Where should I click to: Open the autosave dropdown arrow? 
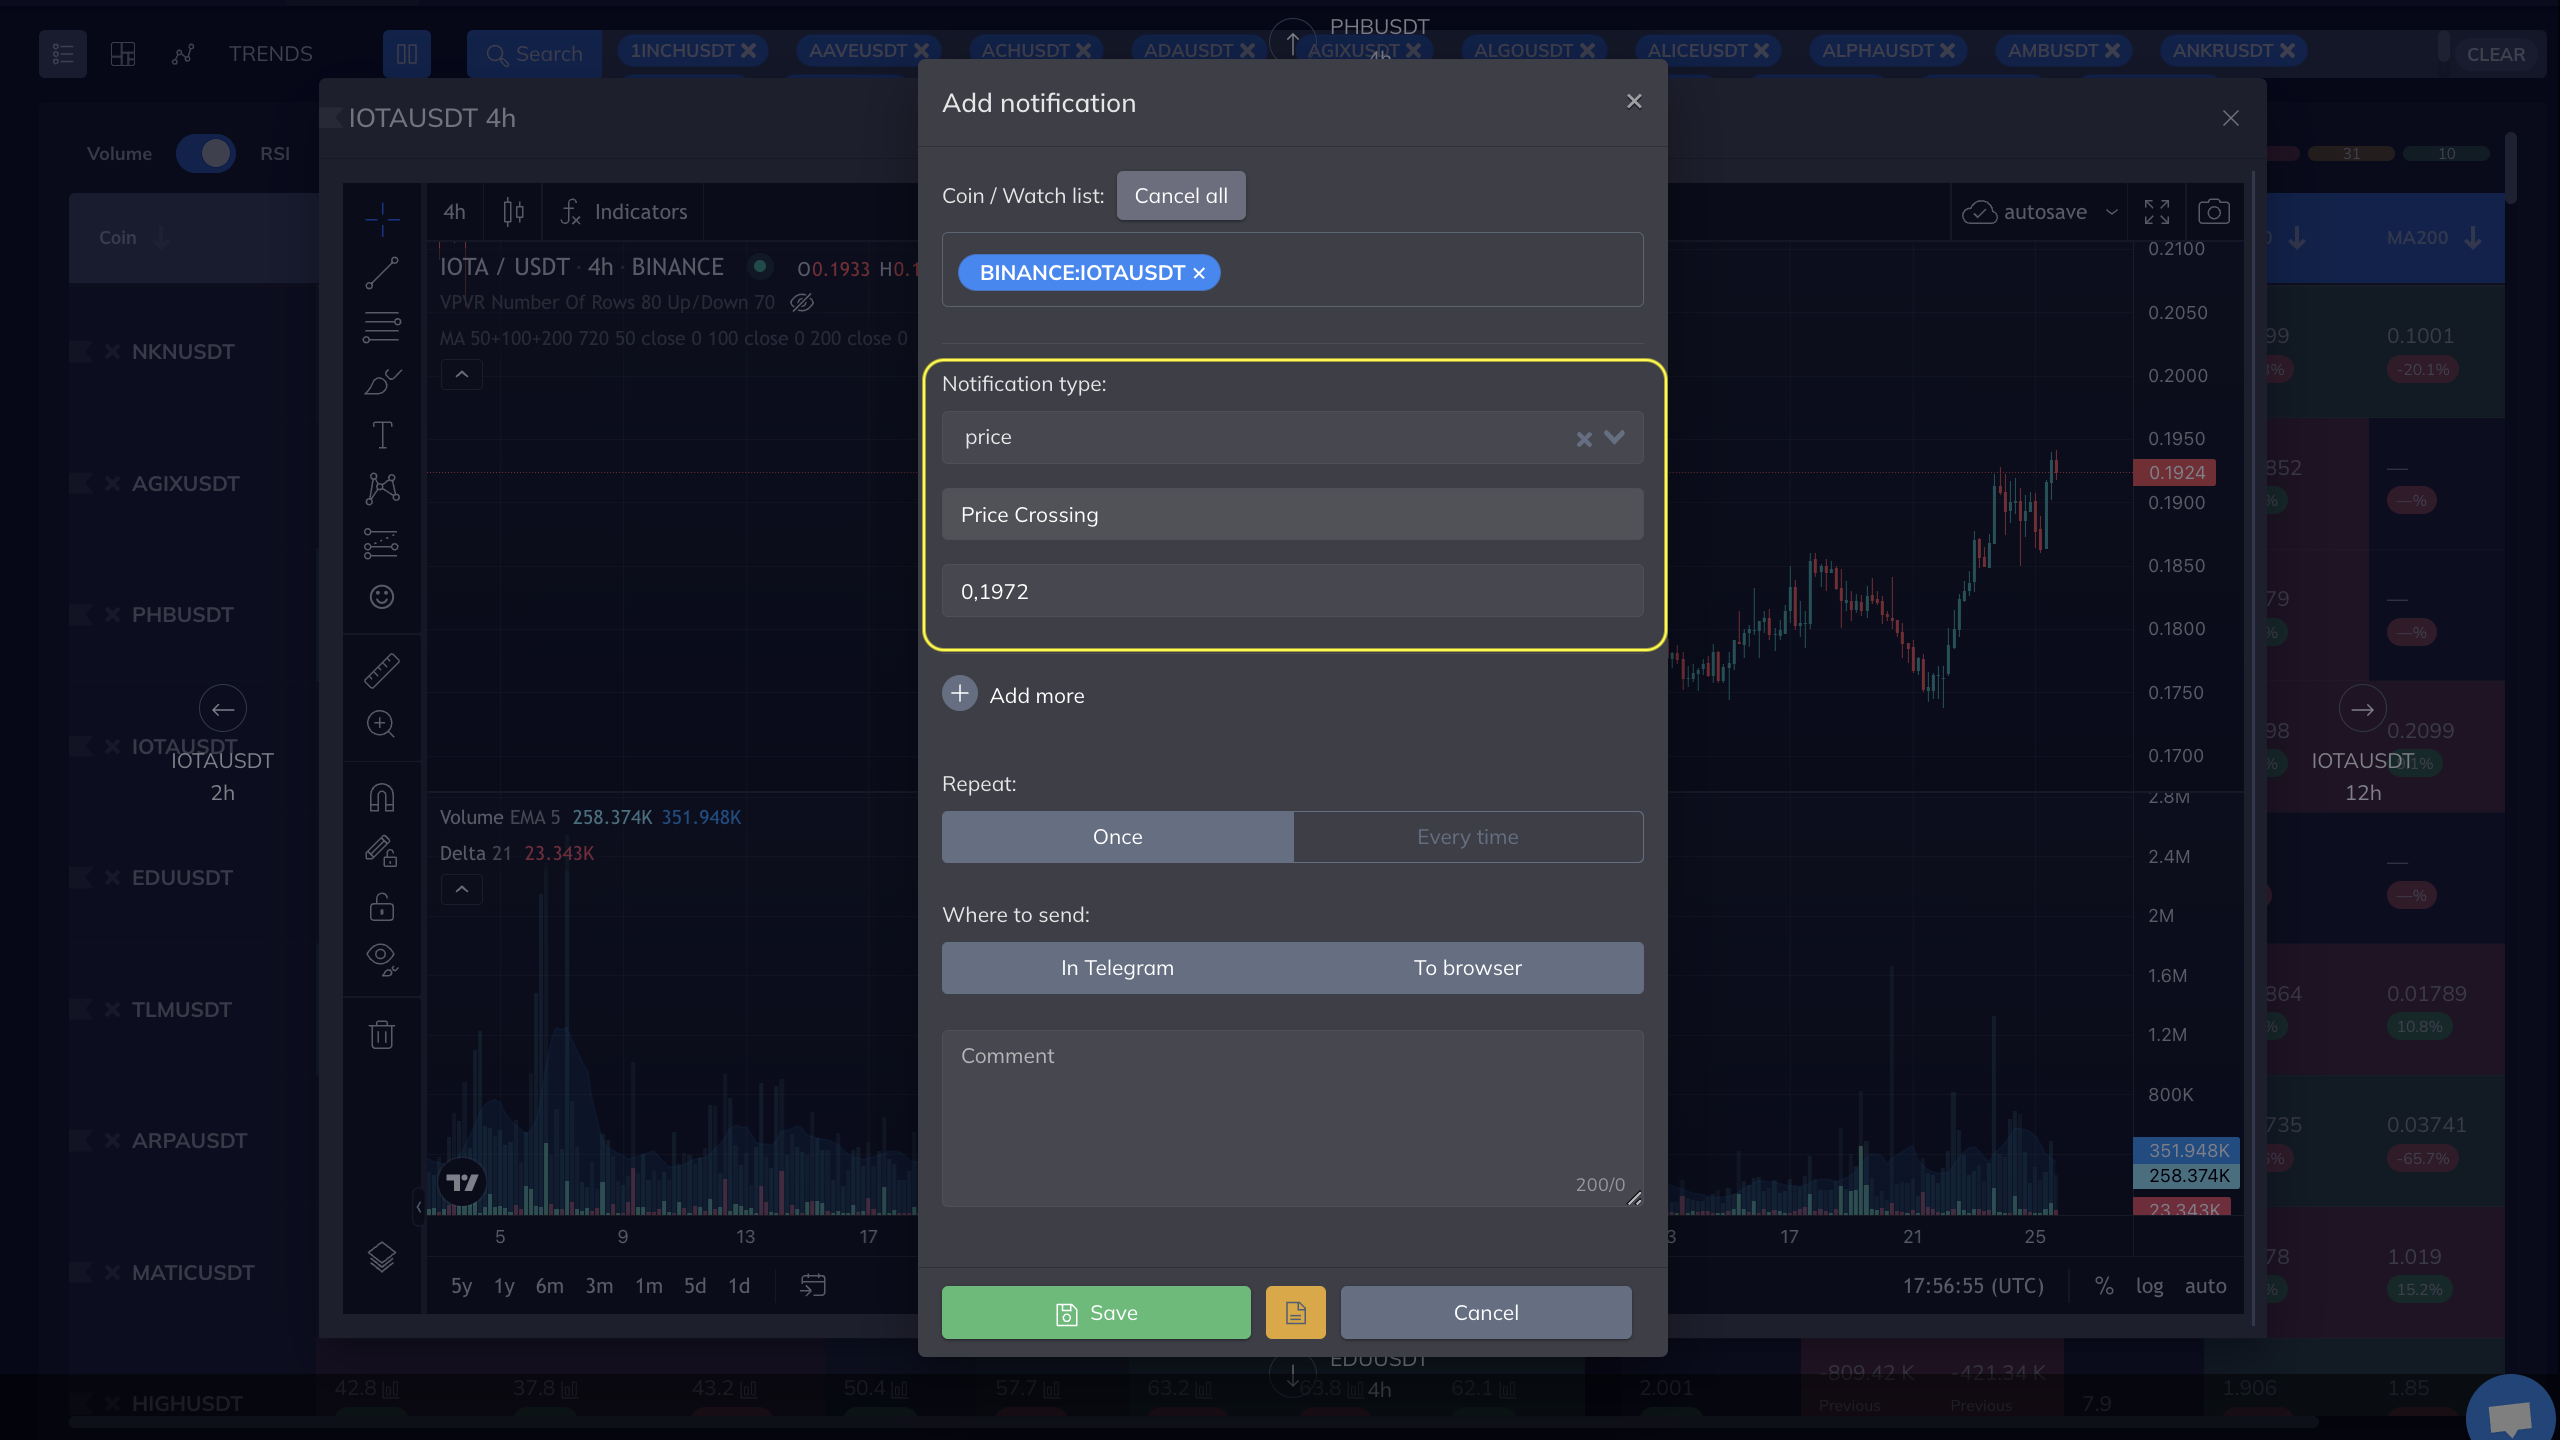point(2111,212)
